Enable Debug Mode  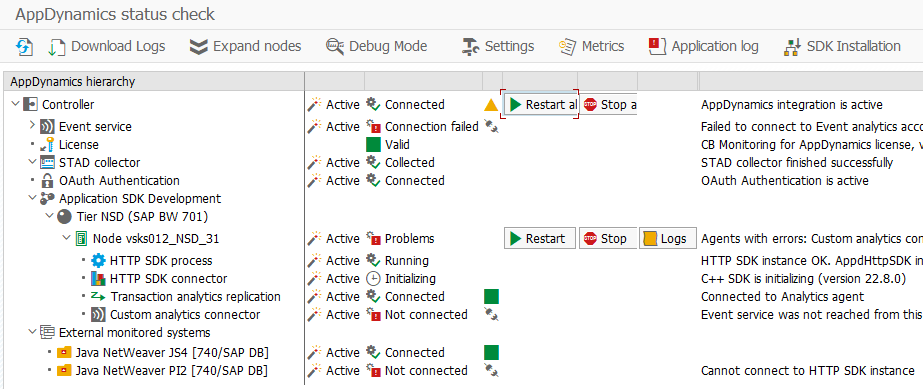377,46
